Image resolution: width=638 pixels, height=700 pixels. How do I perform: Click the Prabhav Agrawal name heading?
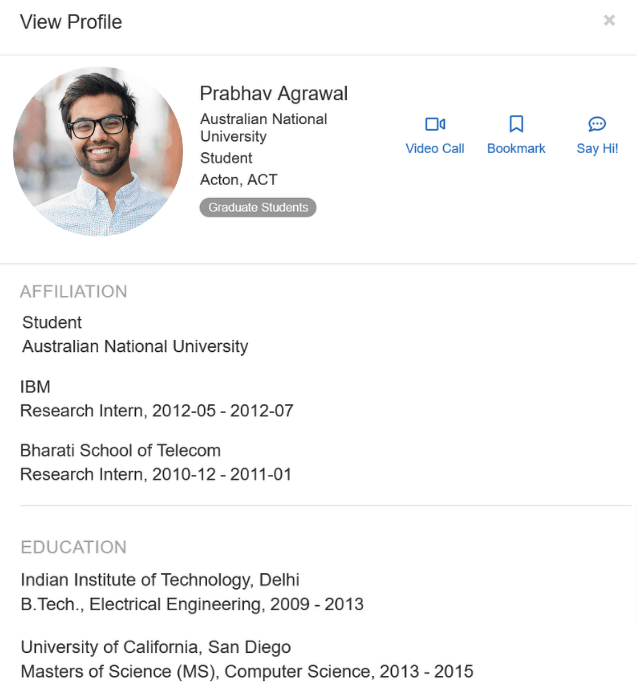coord(274,93)
